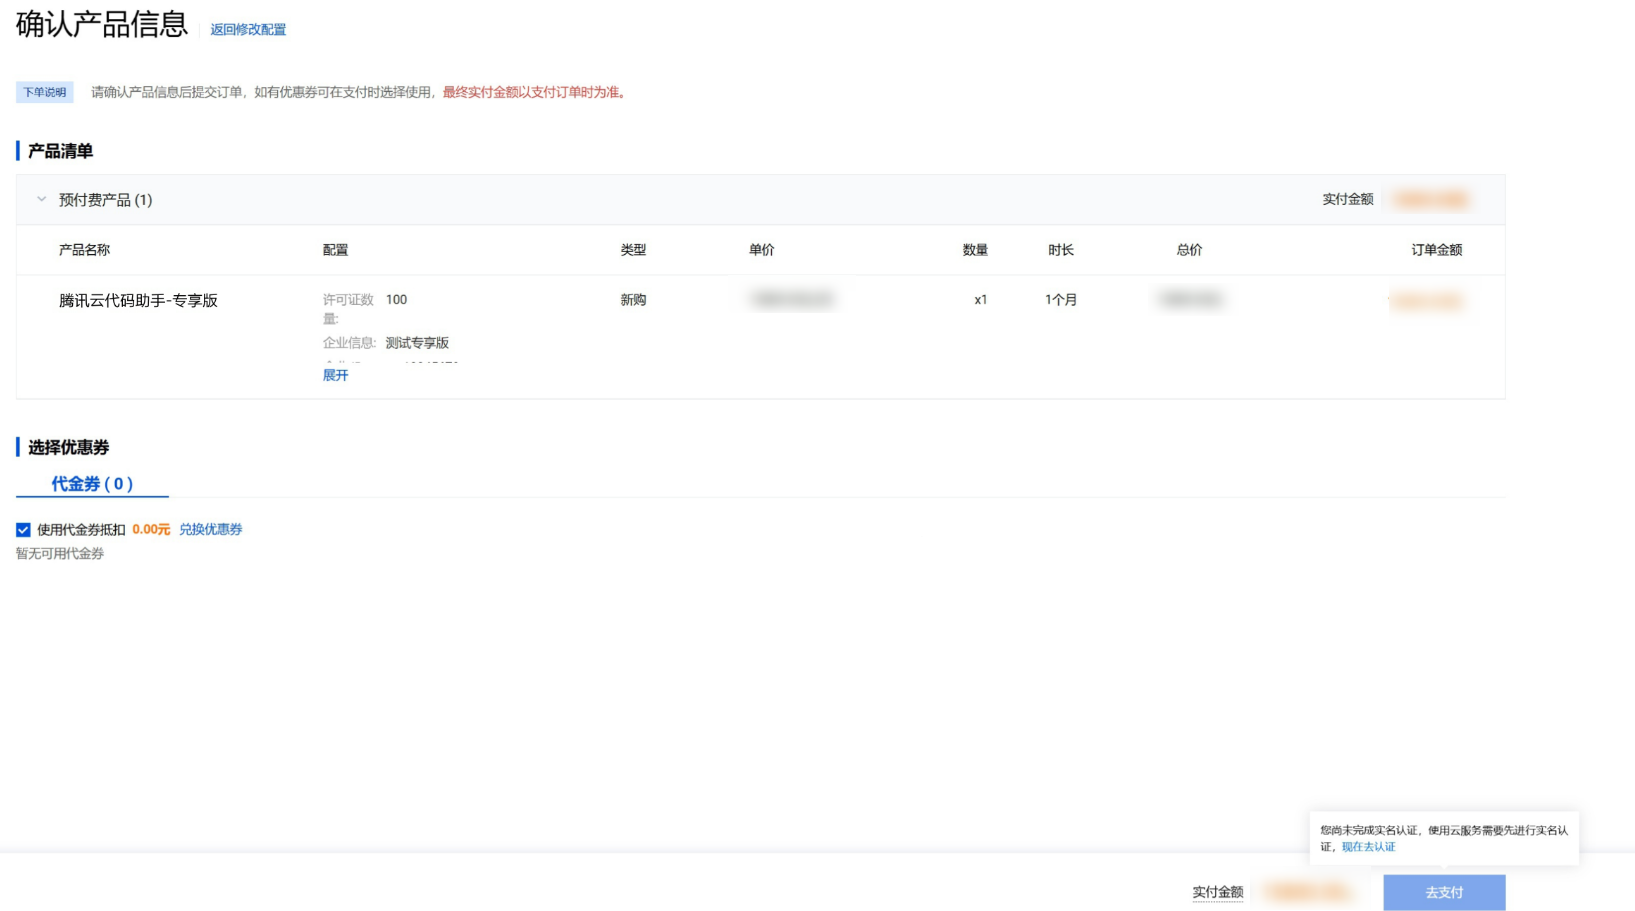Click the 配置 column header
1635x911 pixels.
335,250
